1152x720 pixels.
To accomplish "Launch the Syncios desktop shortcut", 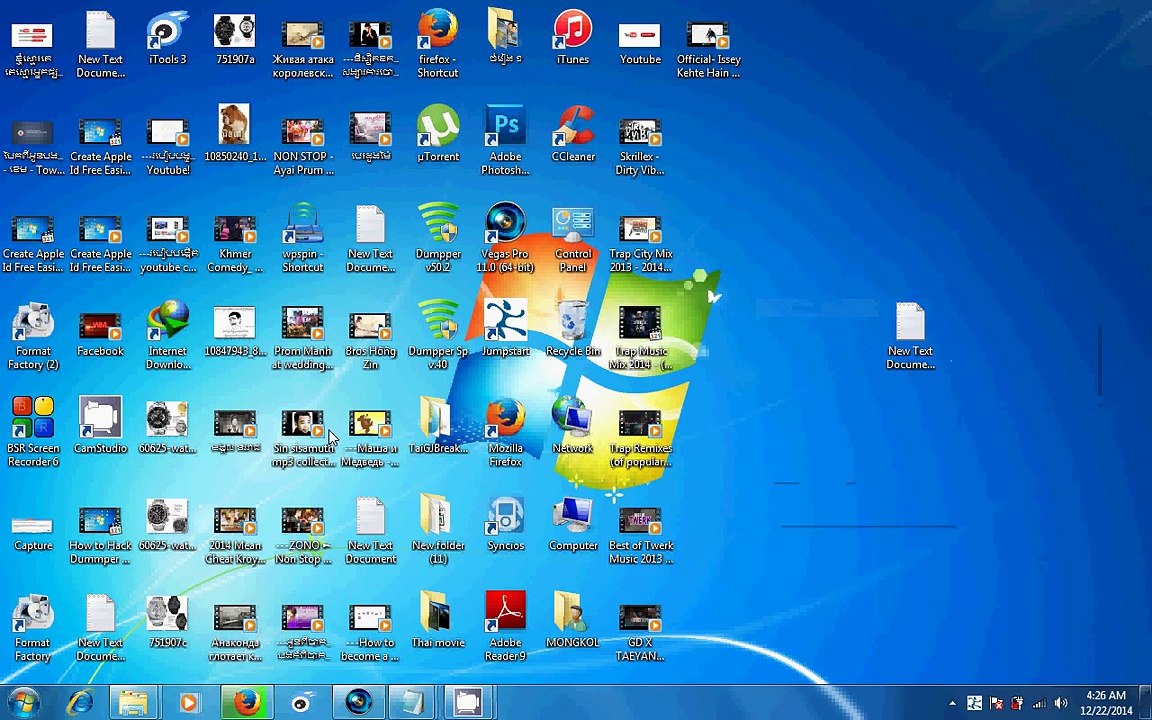I will pyautogui.click(x=505, y=523).
